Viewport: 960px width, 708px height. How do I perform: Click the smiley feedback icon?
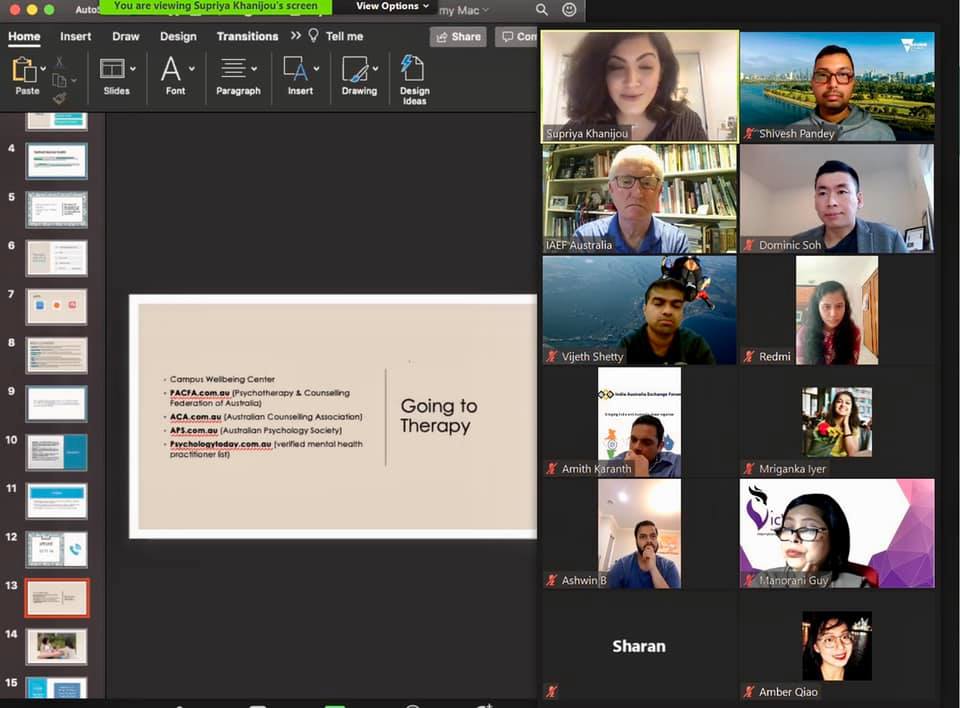[569, 9]
